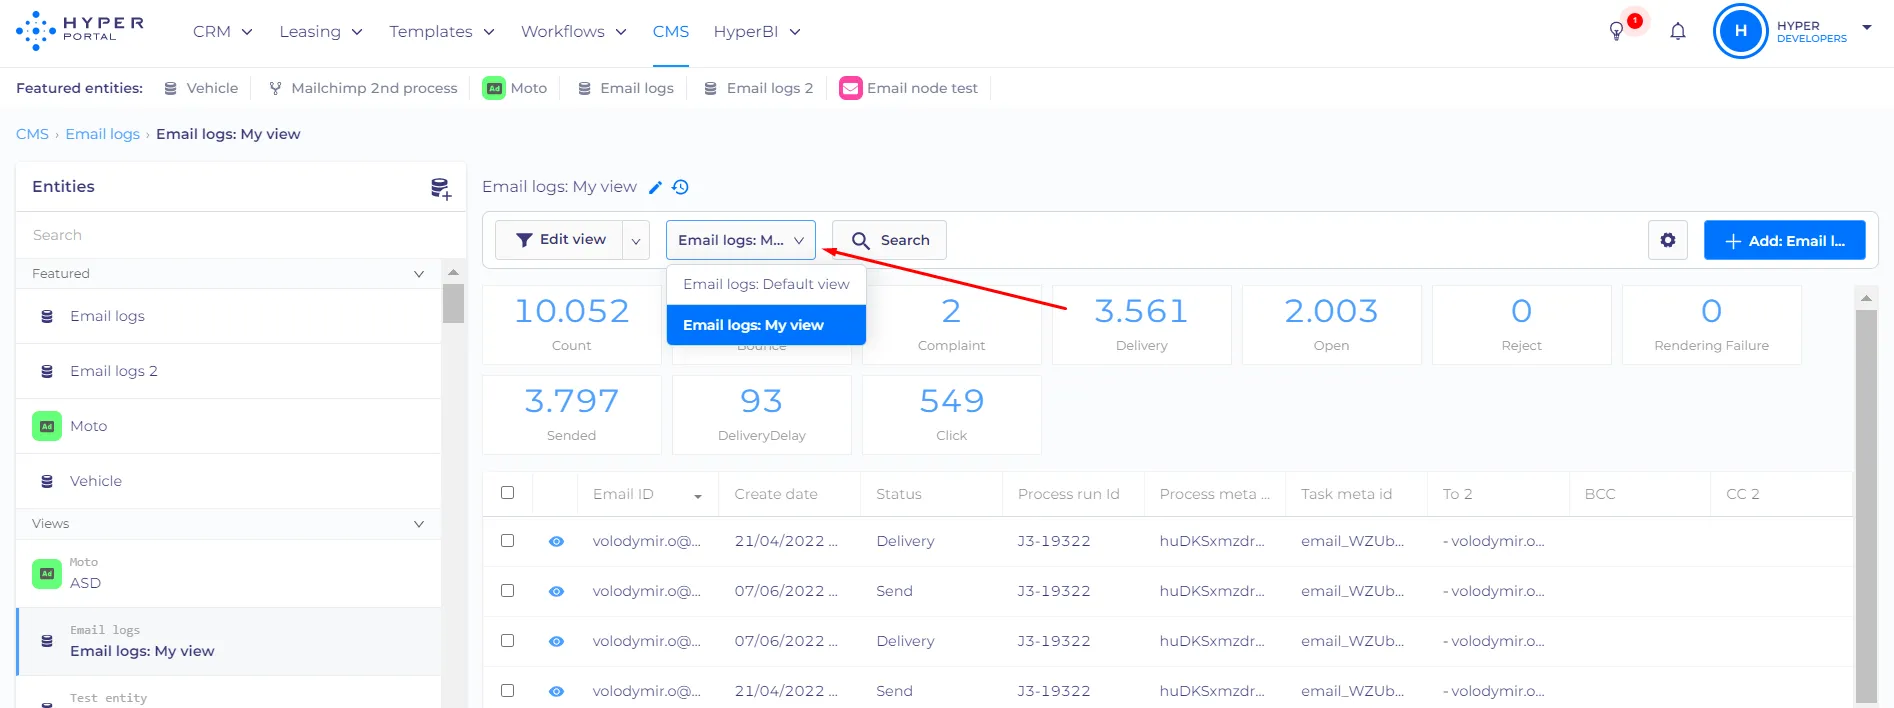
Task: Click the Vehicle database icon in Entities list
Action: [x=47, y=481]
